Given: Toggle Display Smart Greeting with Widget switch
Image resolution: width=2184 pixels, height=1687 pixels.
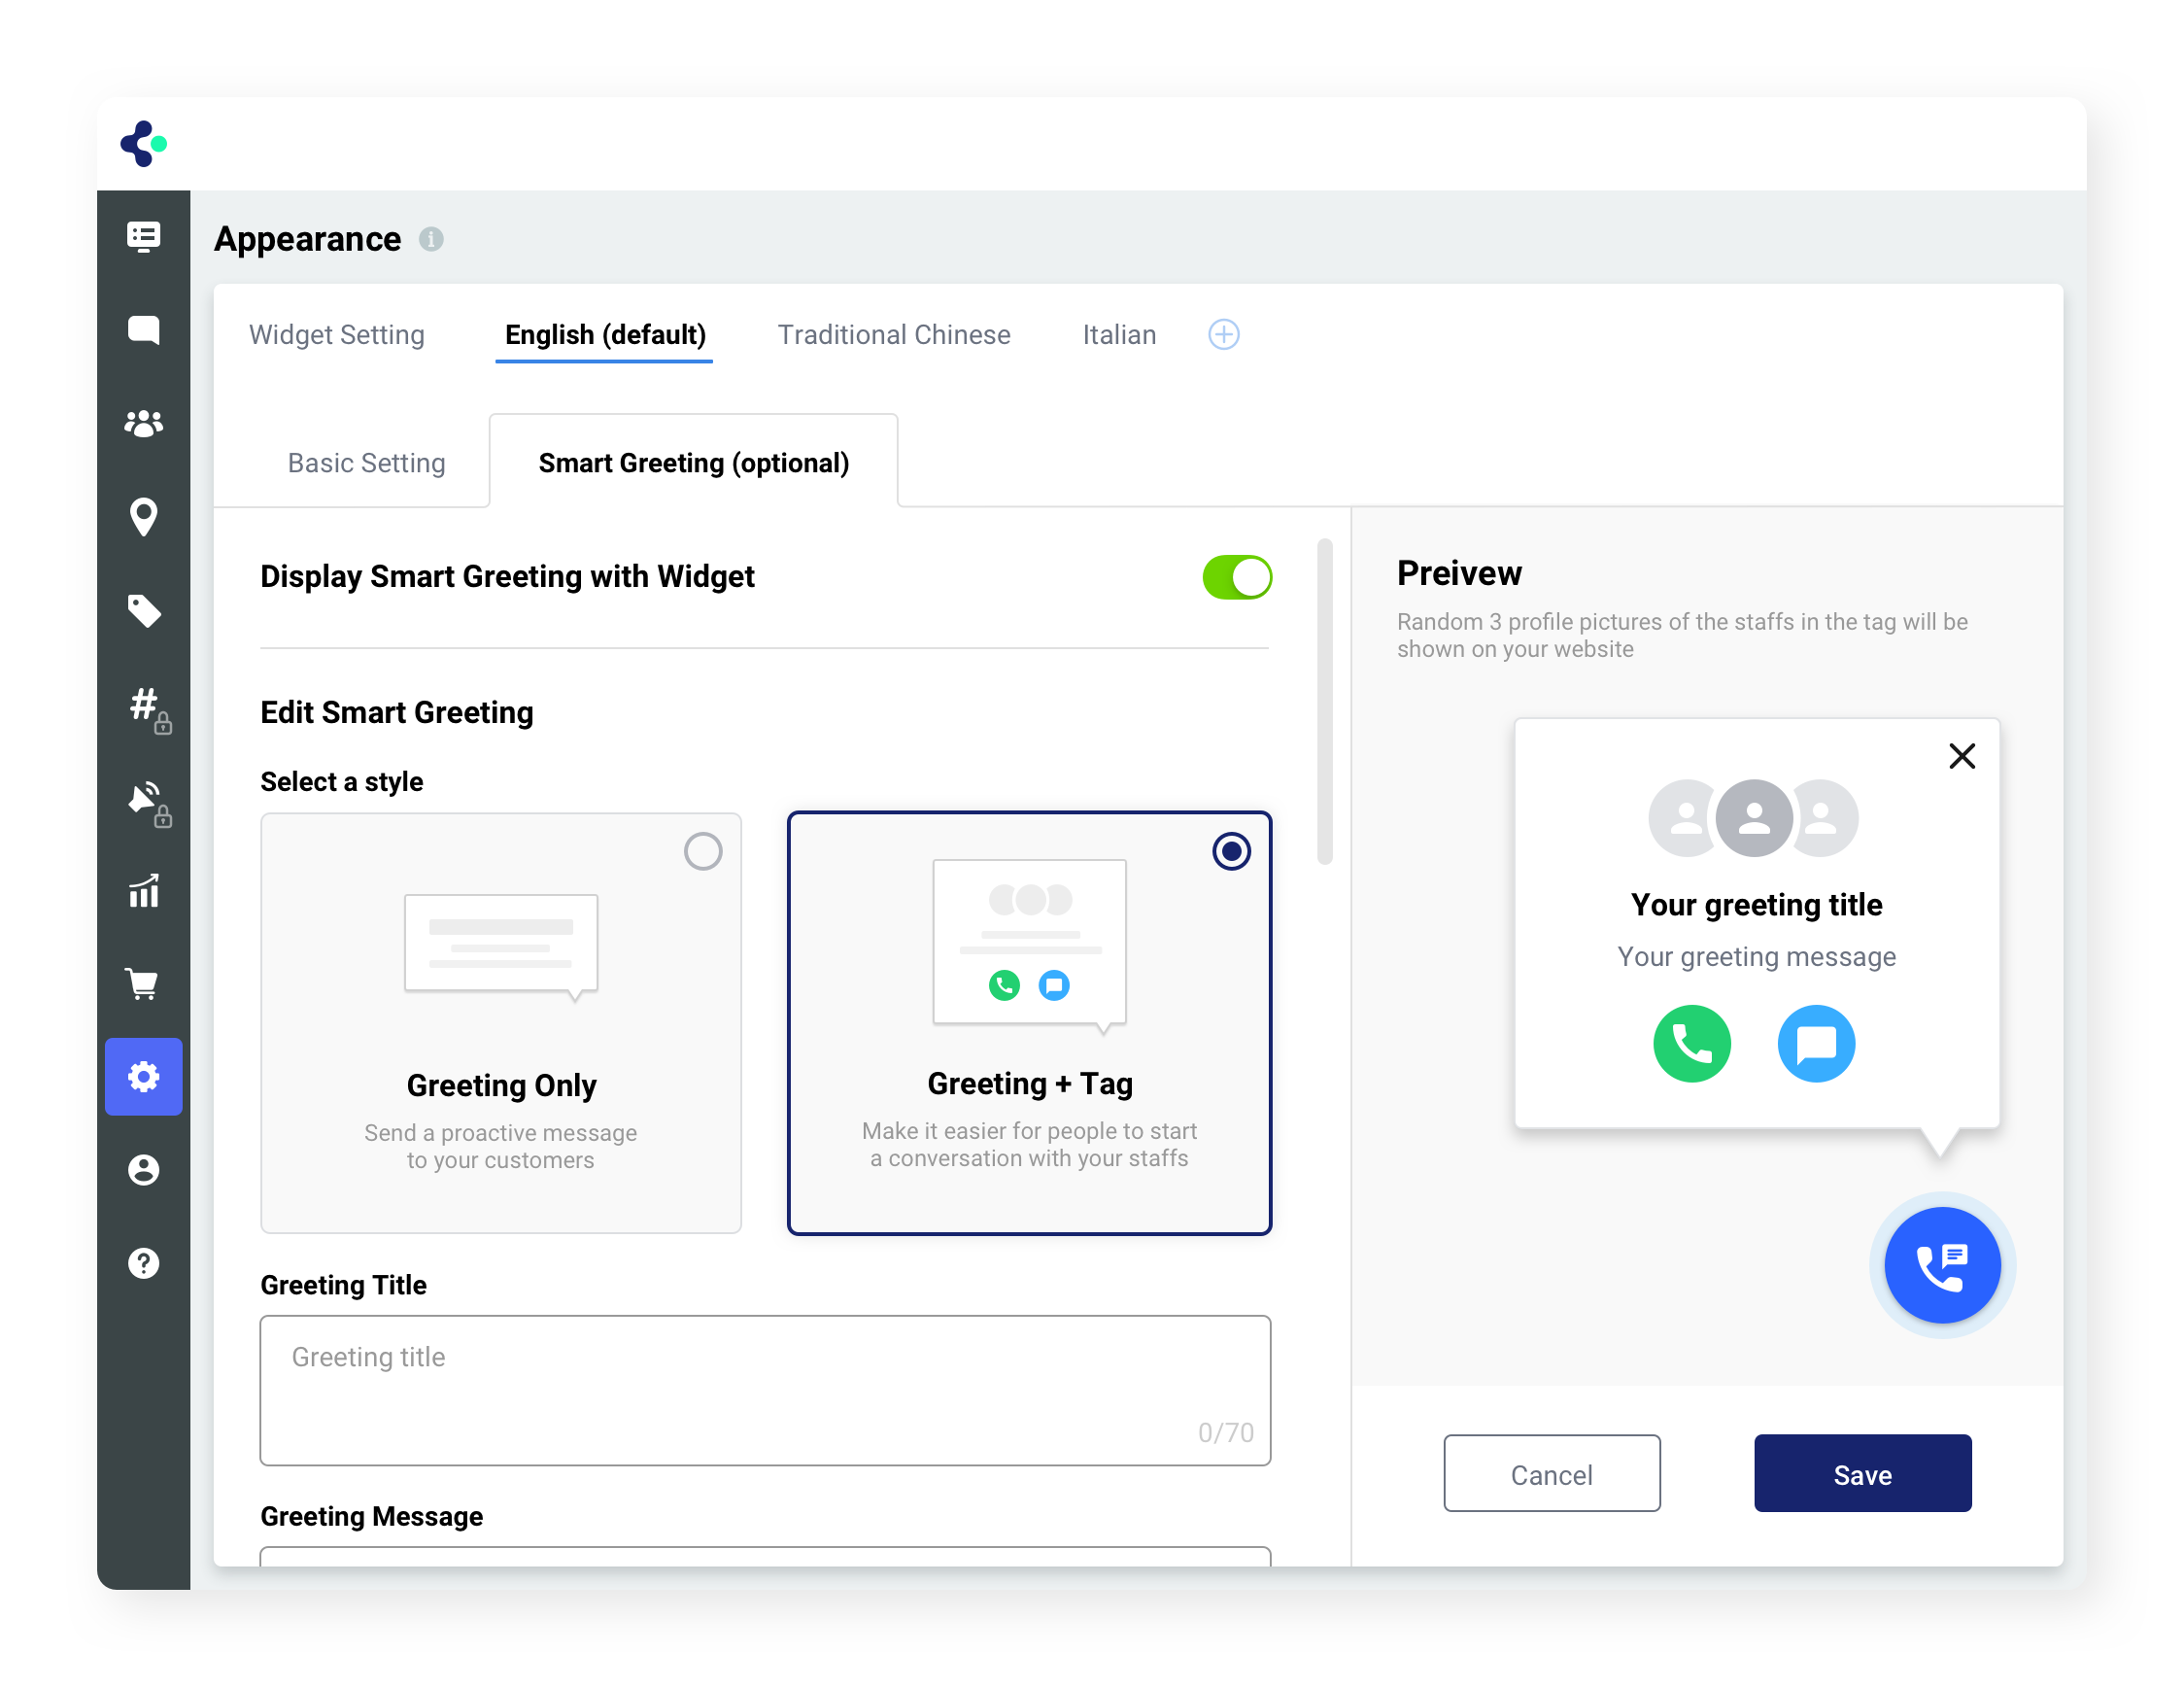Looking at the screenshot, I should click(1236, 577).
